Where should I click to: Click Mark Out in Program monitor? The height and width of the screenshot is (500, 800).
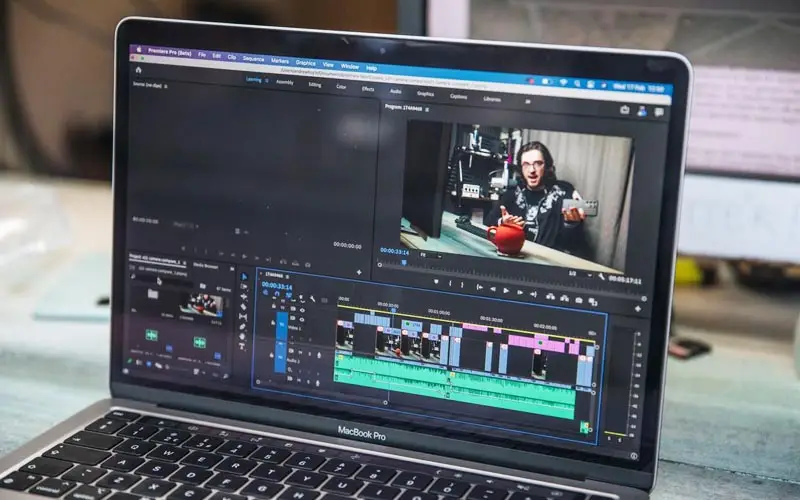[x=462, y=285]
